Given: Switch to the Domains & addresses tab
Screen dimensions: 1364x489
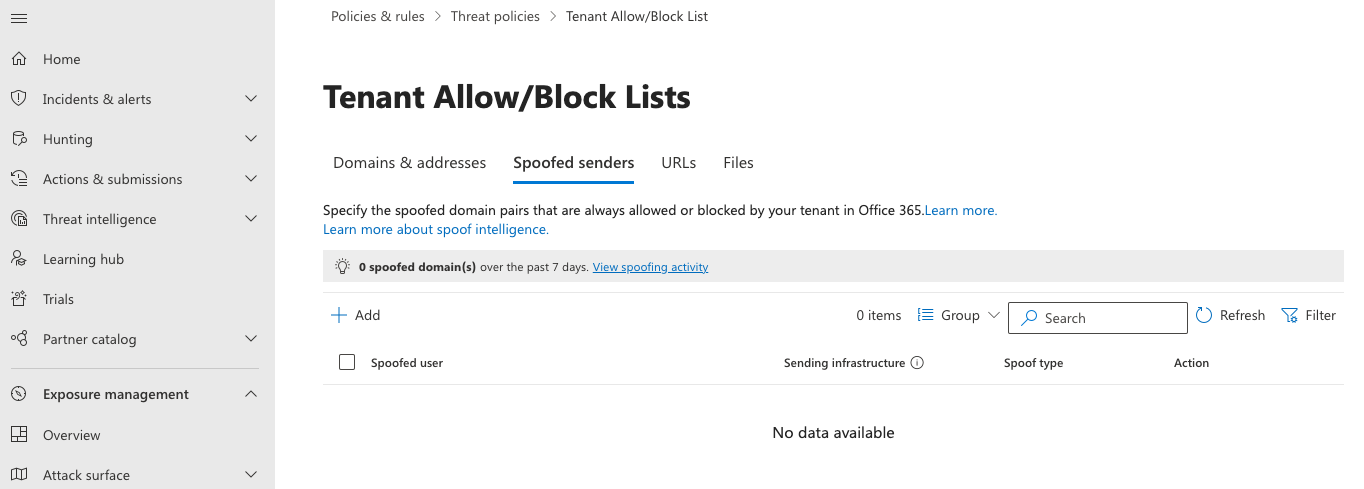Looking at the screenshot, I should (409, 163).
